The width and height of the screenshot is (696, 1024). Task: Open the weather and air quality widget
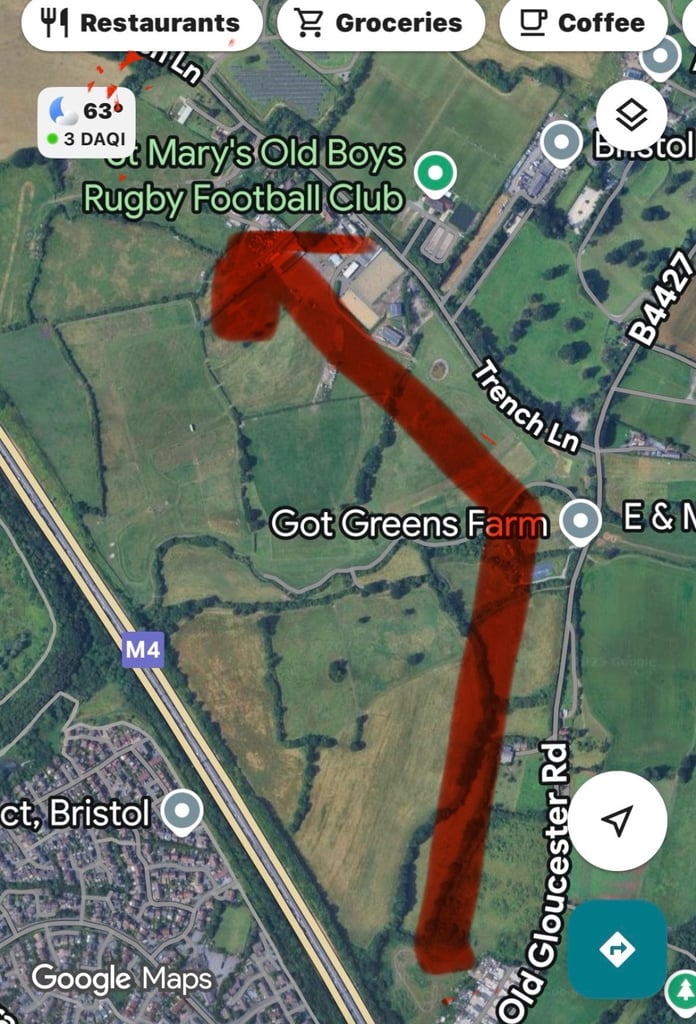coord(86,123)
